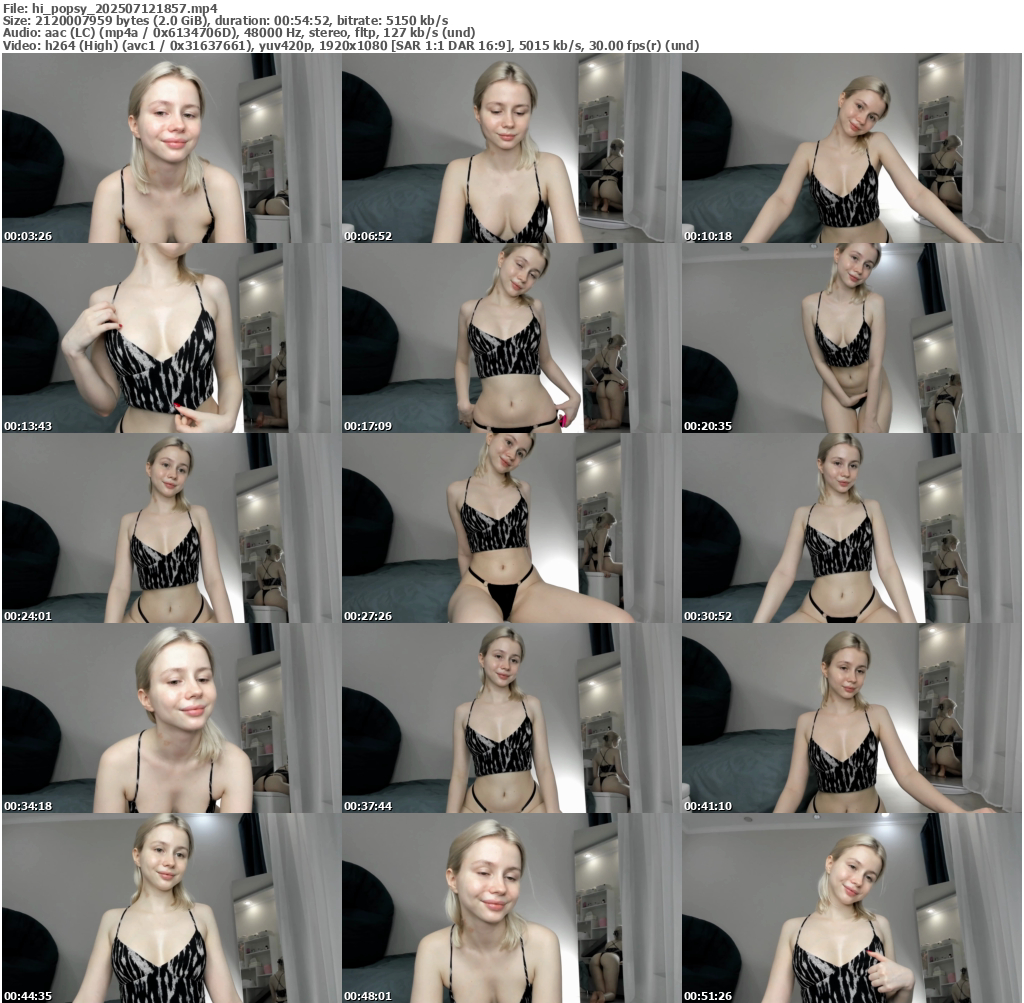Click the frame marked 00:20:35
The image size is (1024, 1003).
(x=851, y=338)
